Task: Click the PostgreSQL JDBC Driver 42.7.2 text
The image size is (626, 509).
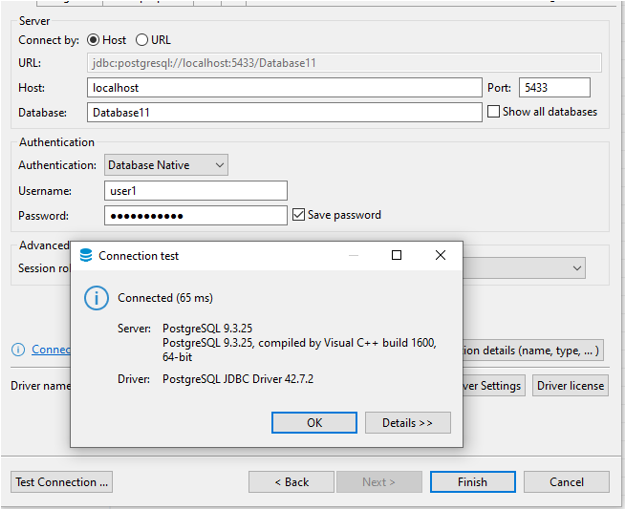Action: pyautogui.click(x=238, y=378)
